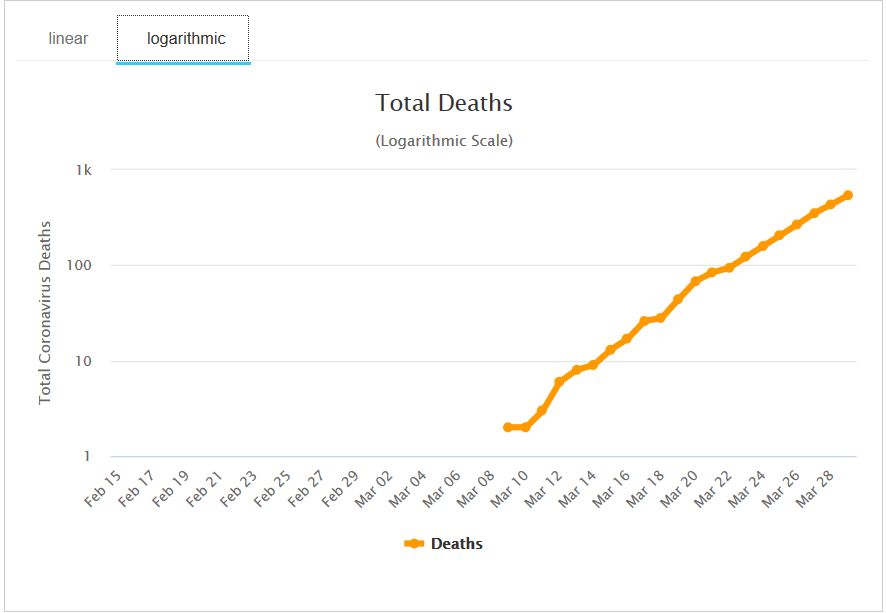The width and height of the screenshot is (886, 613).
Task: Click the orange Deaths legend marker
Action: [x=414, y=544]
